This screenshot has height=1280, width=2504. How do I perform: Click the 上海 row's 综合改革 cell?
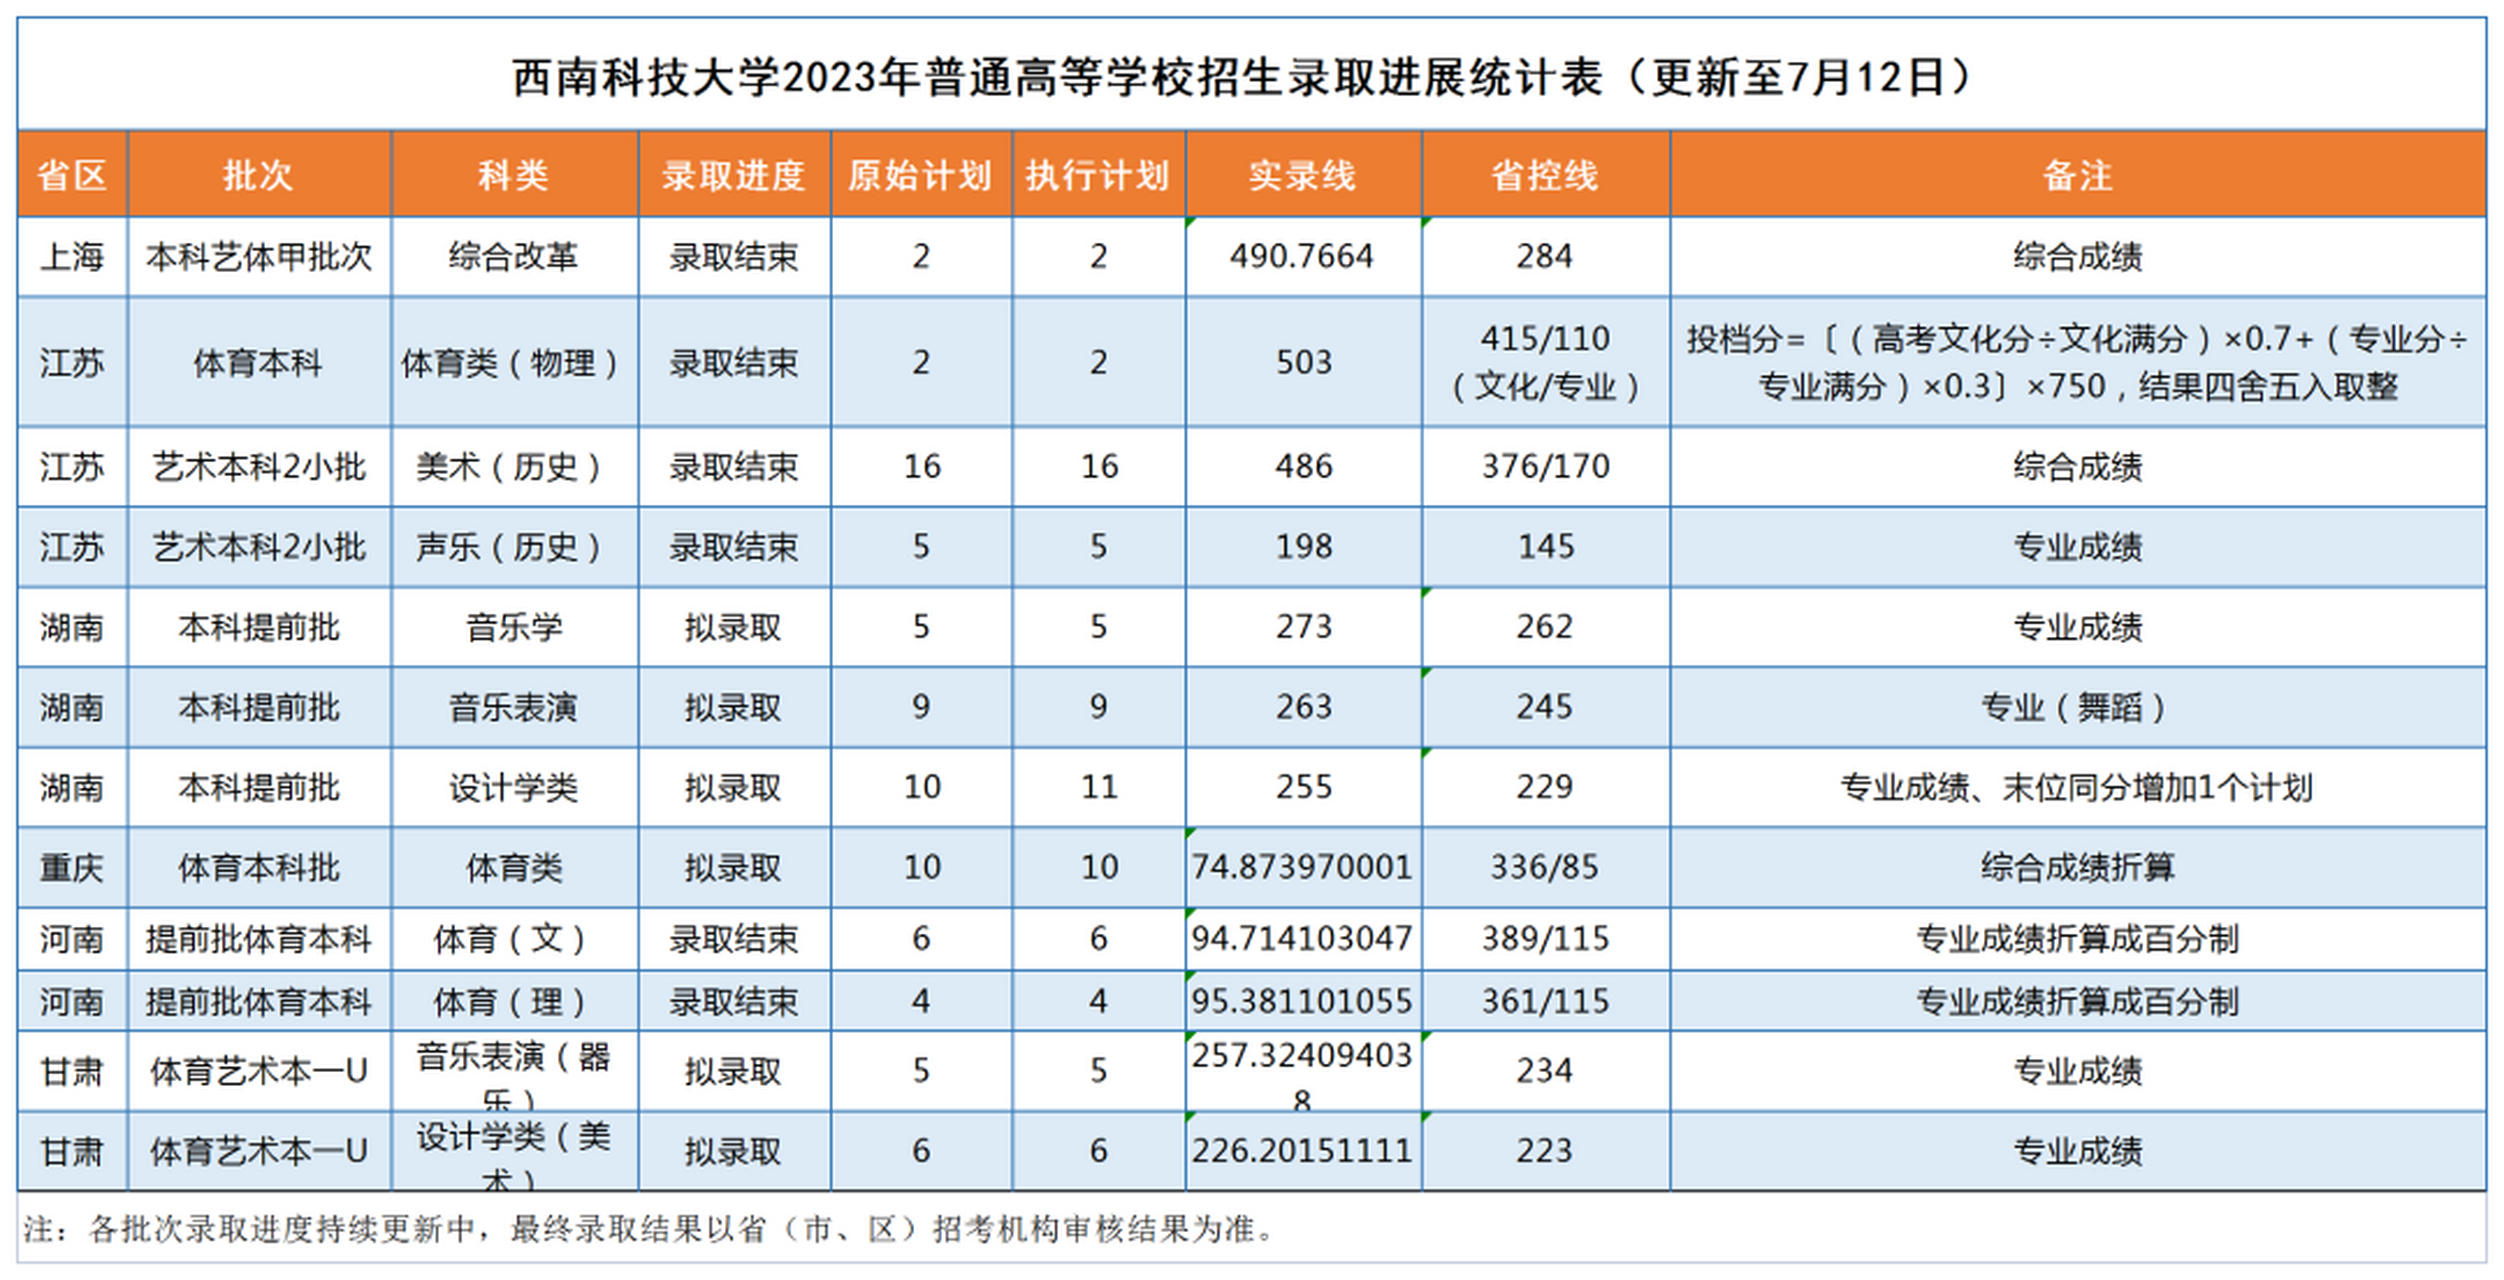pos(513,256)
